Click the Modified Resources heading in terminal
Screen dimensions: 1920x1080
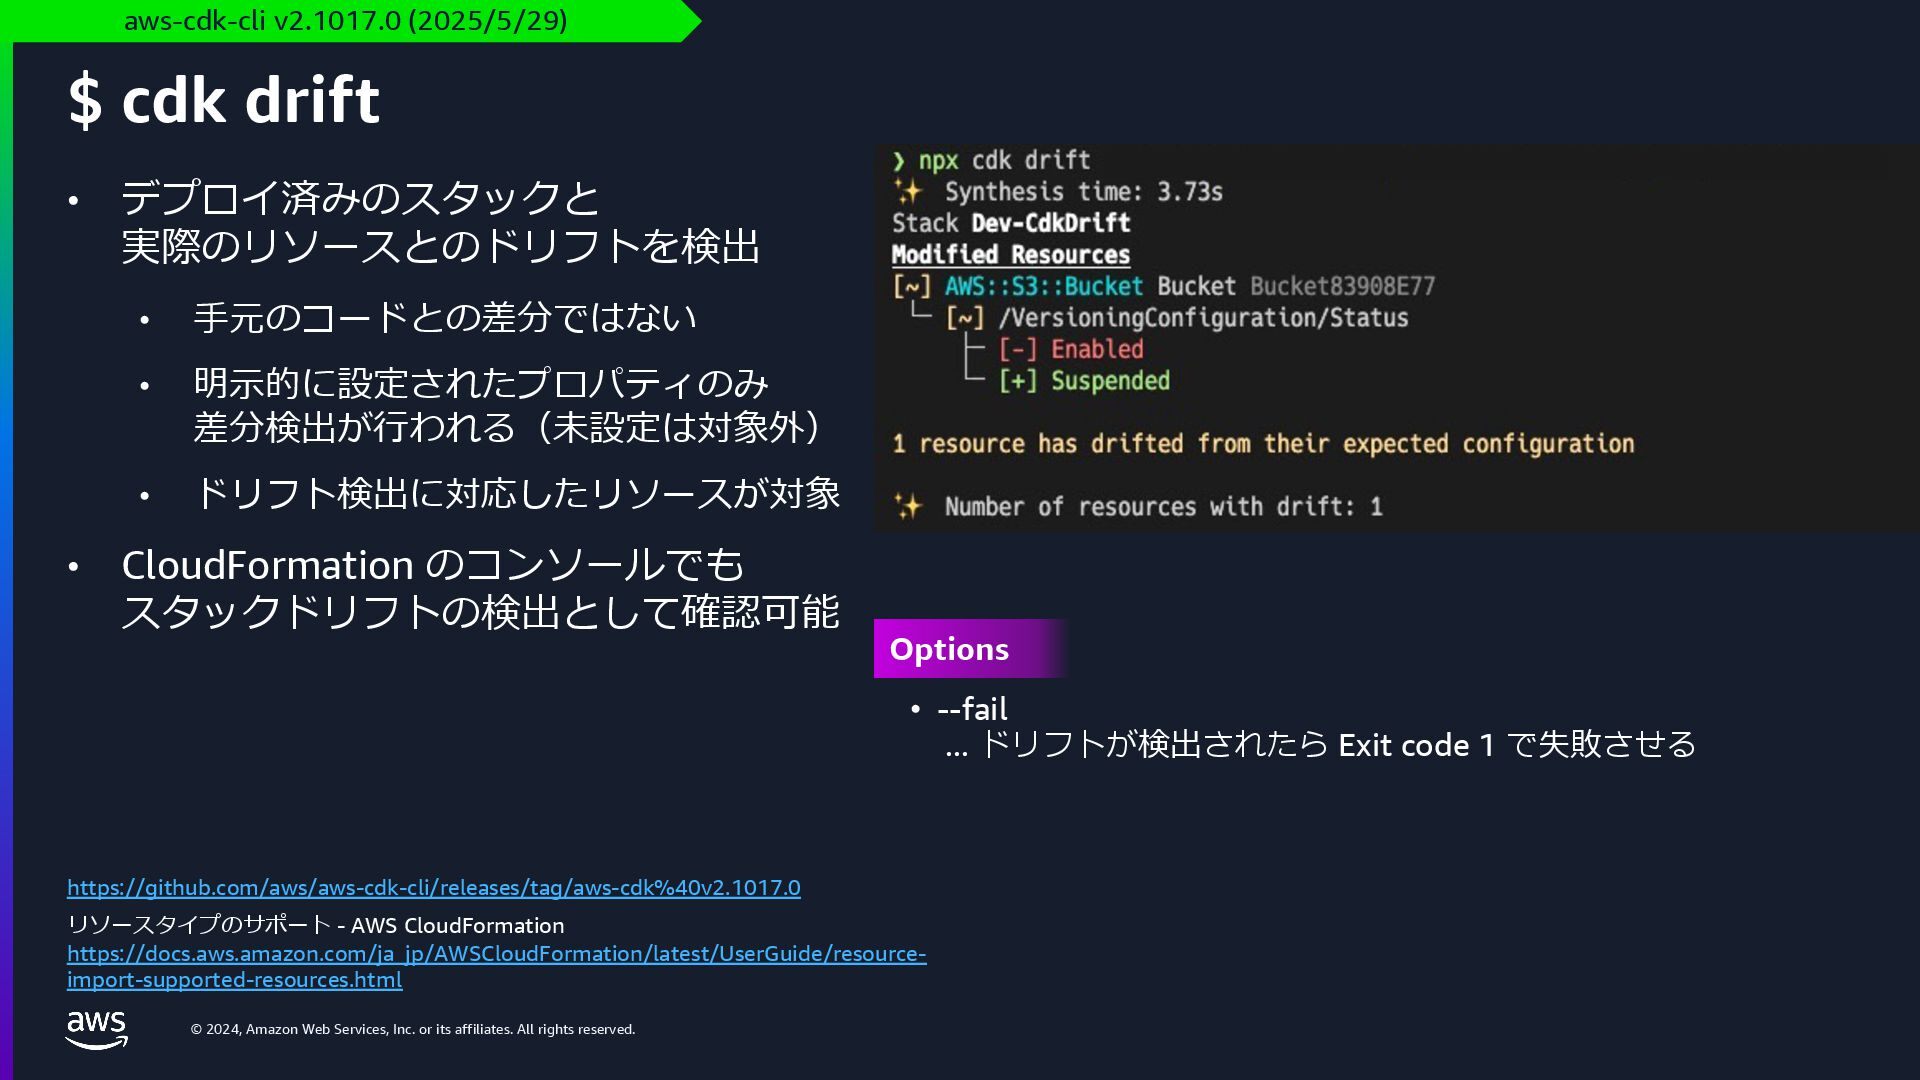tap(1010, 255)
